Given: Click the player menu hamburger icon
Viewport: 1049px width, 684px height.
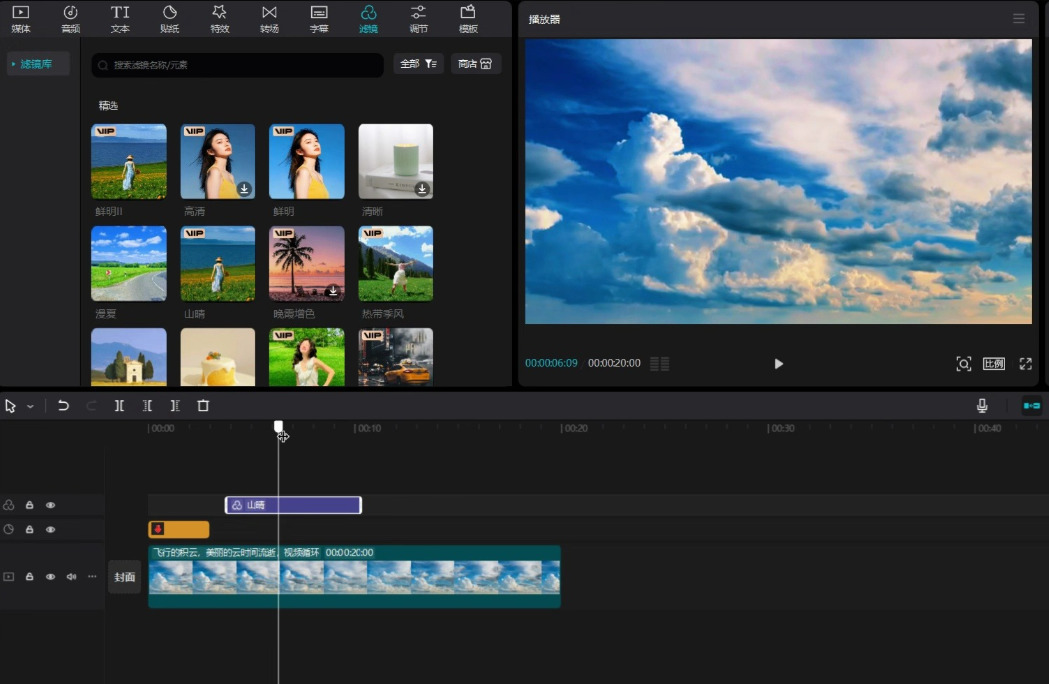Looking at the screenshot, I should point(1018,19).
